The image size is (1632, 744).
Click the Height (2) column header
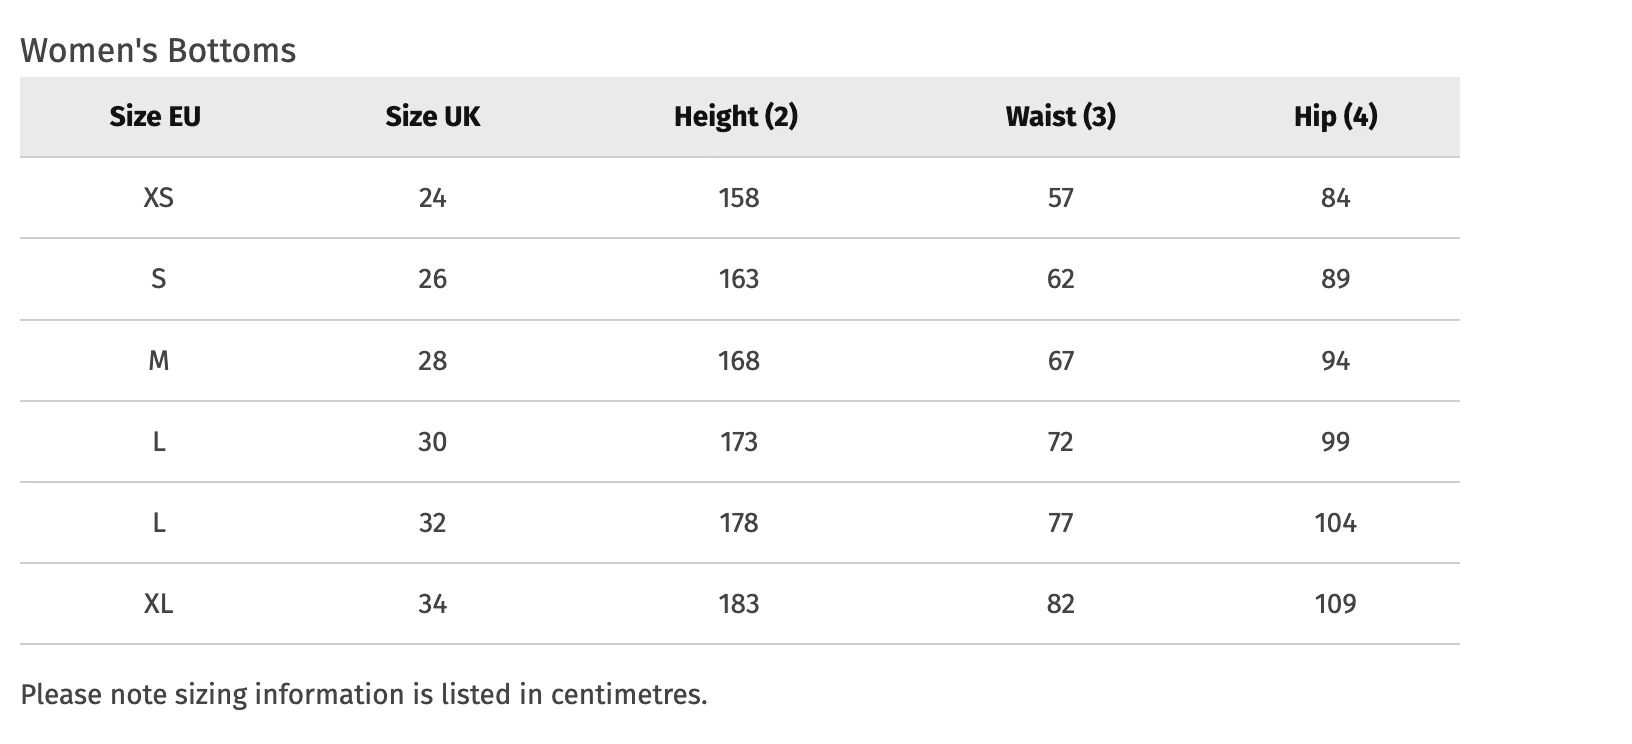(x=736, y=117)
